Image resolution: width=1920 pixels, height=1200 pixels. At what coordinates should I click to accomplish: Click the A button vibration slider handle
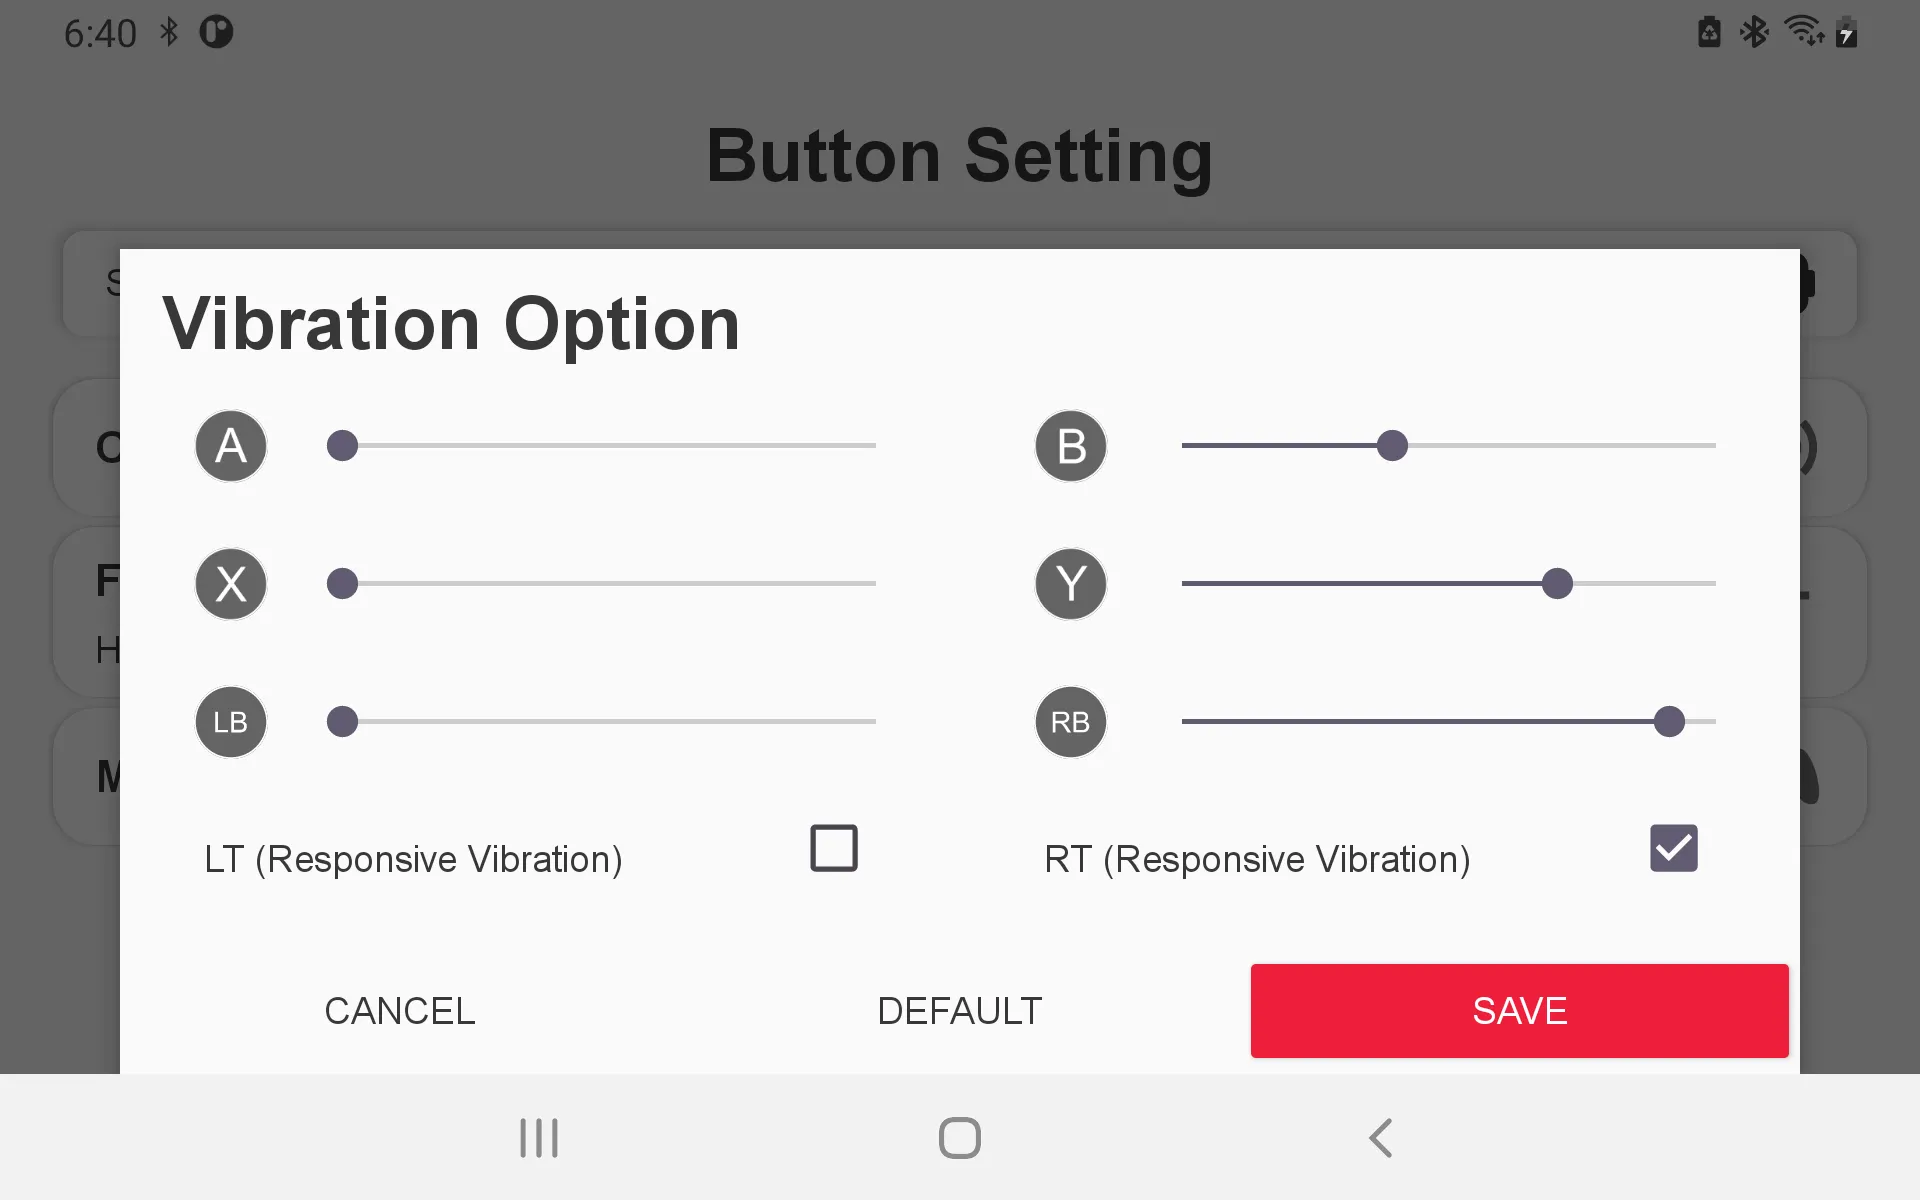[x=342, y=446]
